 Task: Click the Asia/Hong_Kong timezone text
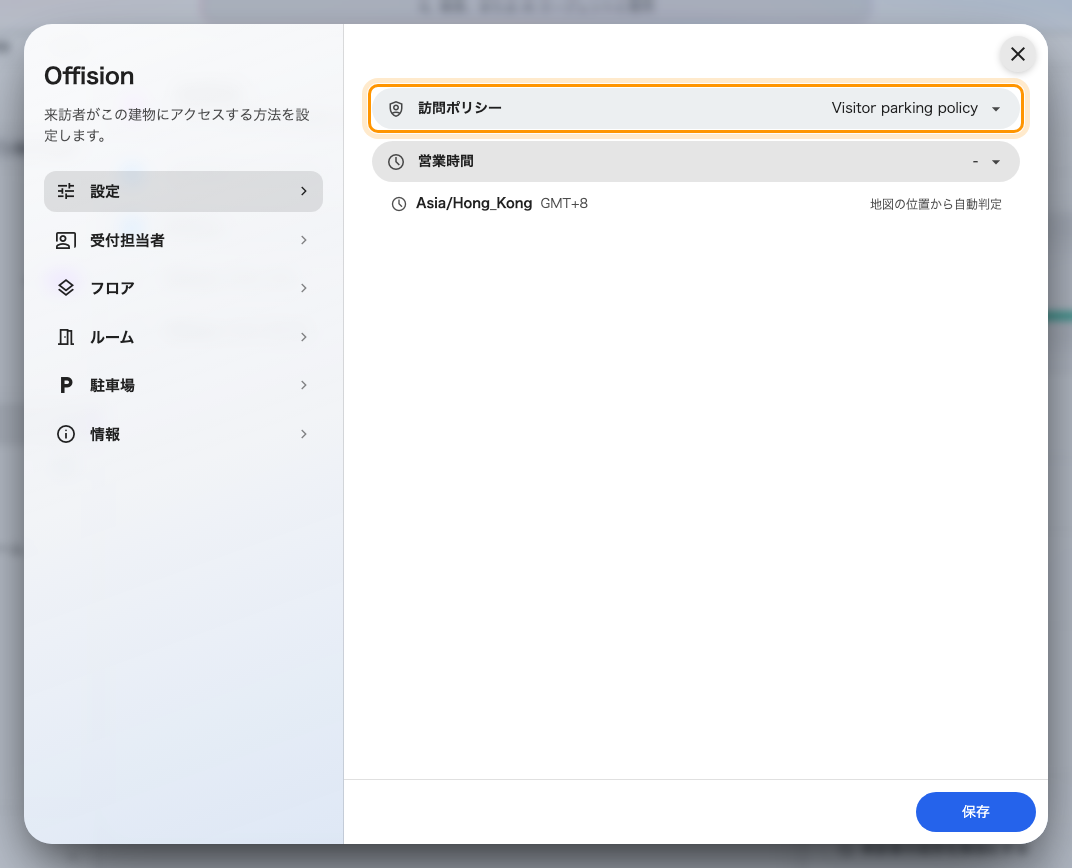click(x=474, y=203)
